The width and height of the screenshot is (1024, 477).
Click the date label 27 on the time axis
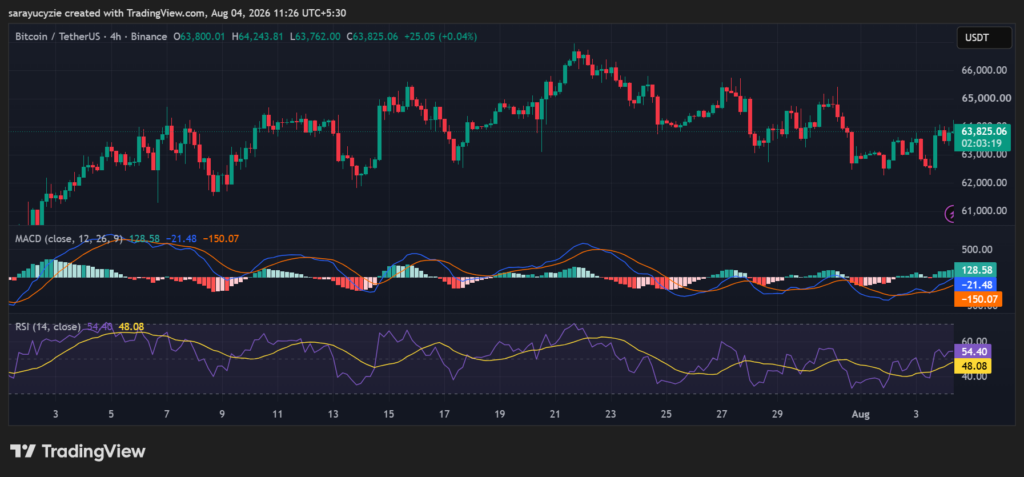click(x=722, y=414)
